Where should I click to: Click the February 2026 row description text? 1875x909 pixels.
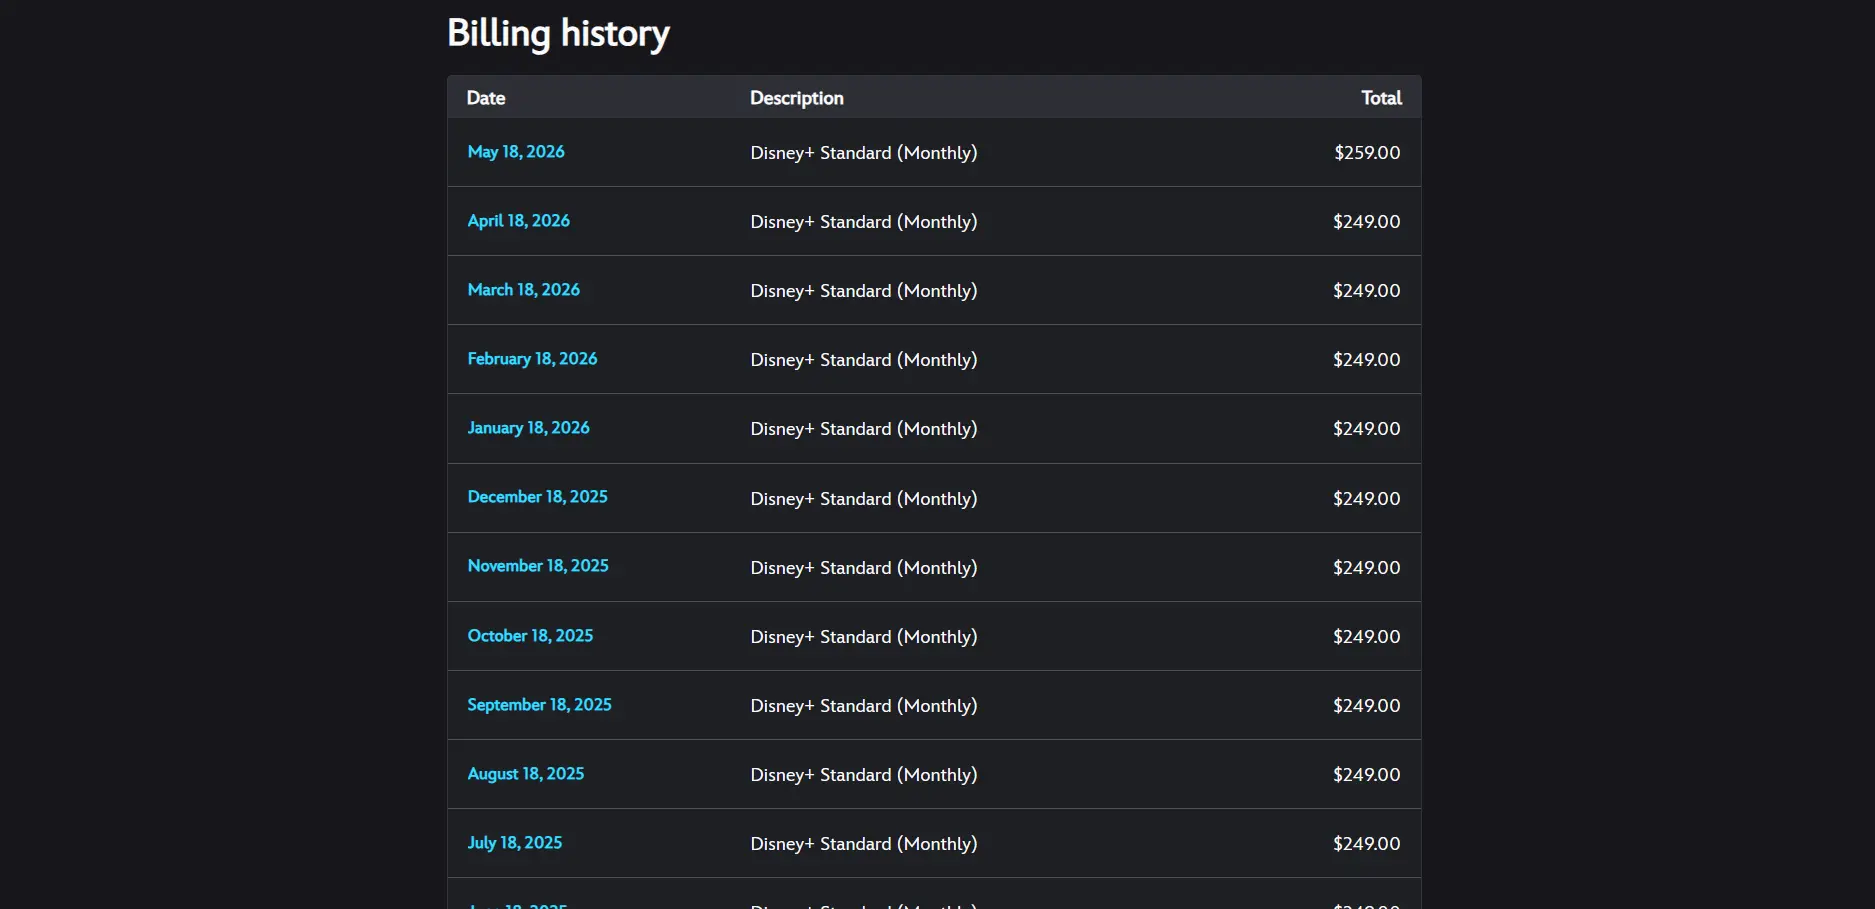(x=864, y=360)
